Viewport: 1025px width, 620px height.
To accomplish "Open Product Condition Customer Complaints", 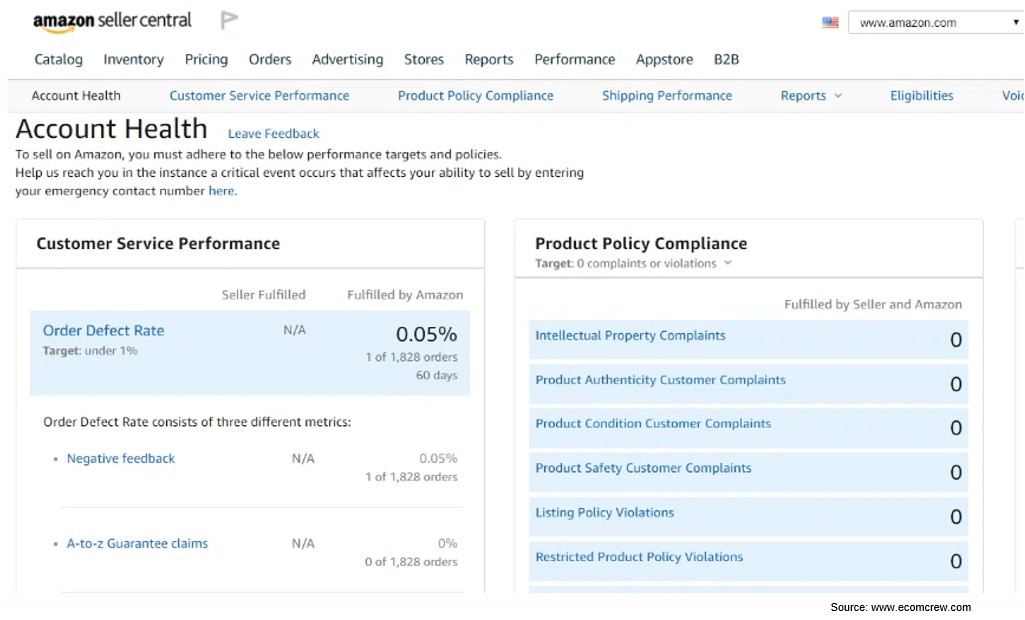I will click(653, 424).
